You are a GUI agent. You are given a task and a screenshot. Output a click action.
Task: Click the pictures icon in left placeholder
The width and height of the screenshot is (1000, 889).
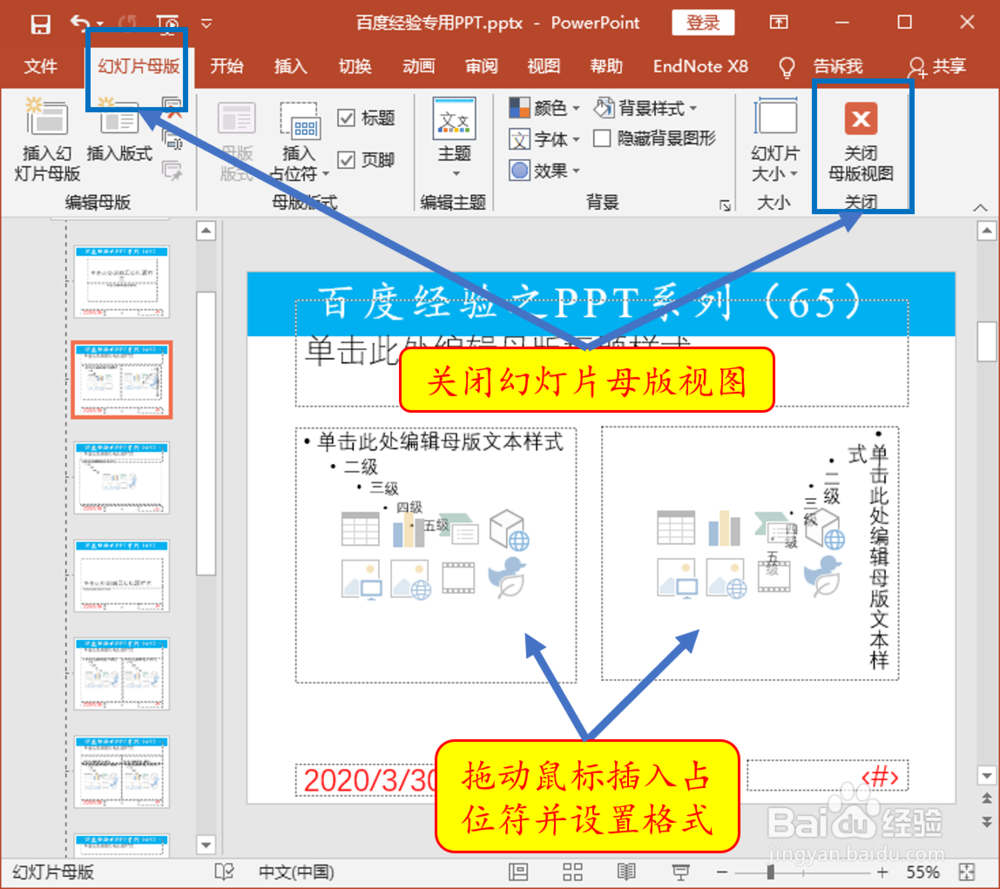pos(361,579)
